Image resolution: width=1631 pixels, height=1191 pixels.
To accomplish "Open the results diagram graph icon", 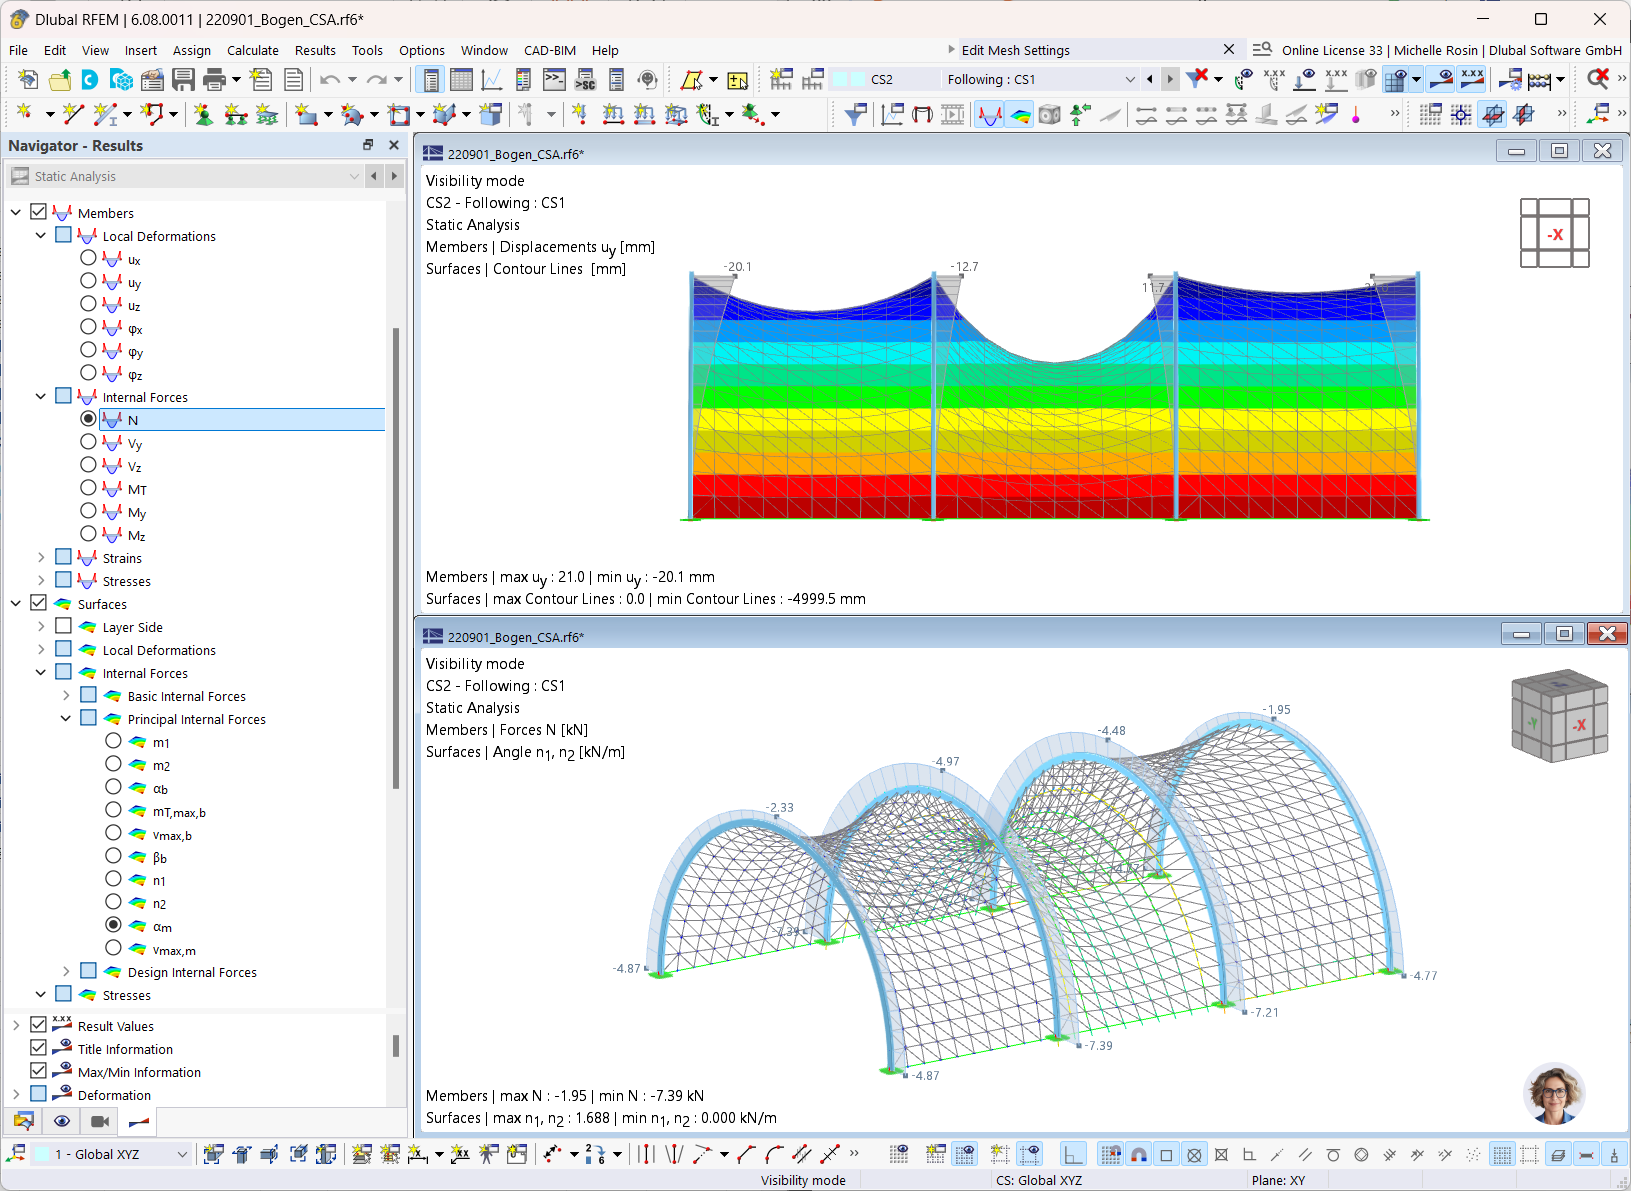I will point(491,80).
